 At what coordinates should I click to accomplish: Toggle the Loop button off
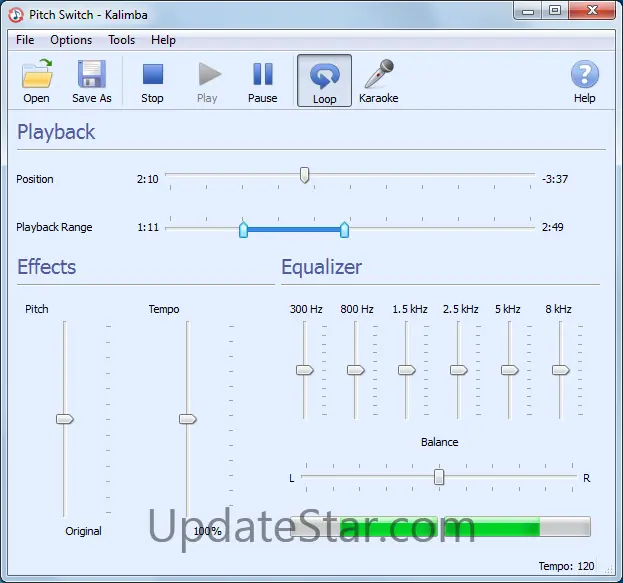[324, 81]
